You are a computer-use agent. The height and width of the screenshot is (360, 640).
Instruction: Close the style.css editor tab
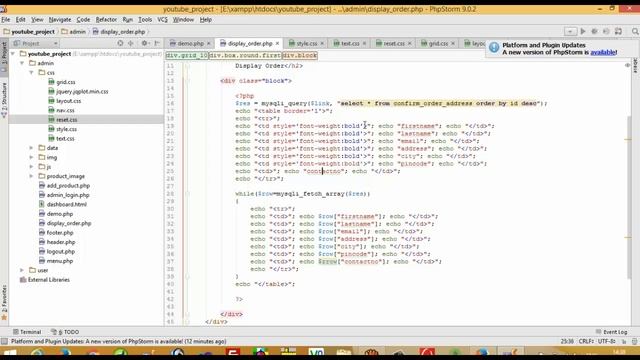pyautogui.click(x=322, y=43)
